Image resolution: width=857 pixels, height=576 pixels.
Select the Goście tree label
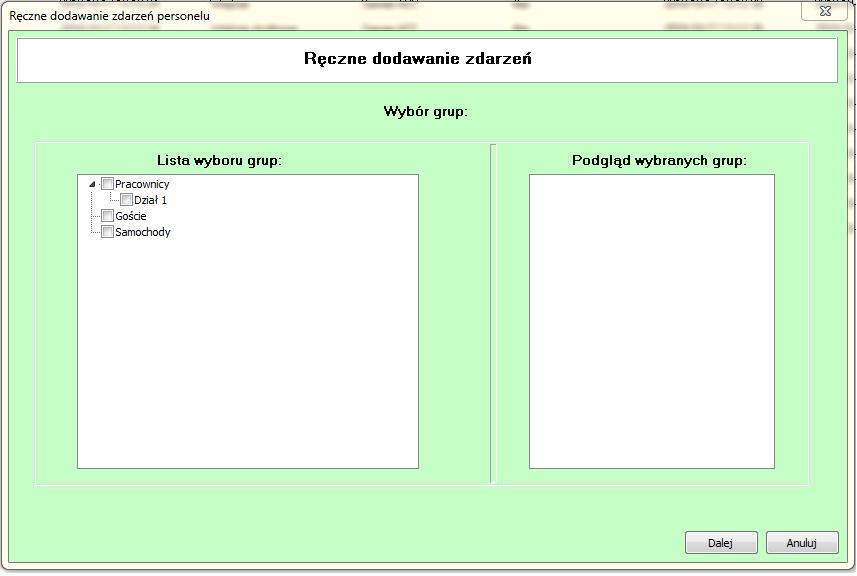131,216
